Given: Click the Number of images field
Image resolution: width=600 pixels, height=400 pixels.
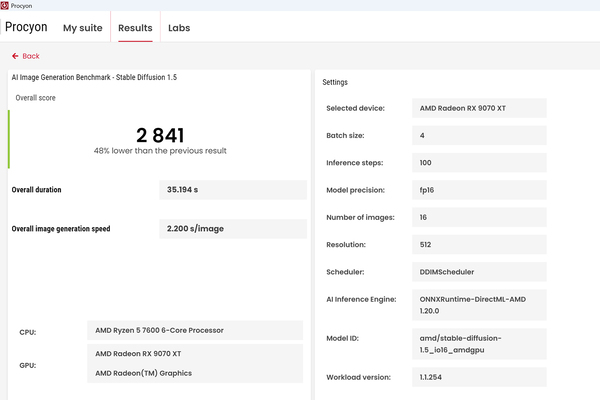Looking at the screenshot, I should click(x=479, y=217).
